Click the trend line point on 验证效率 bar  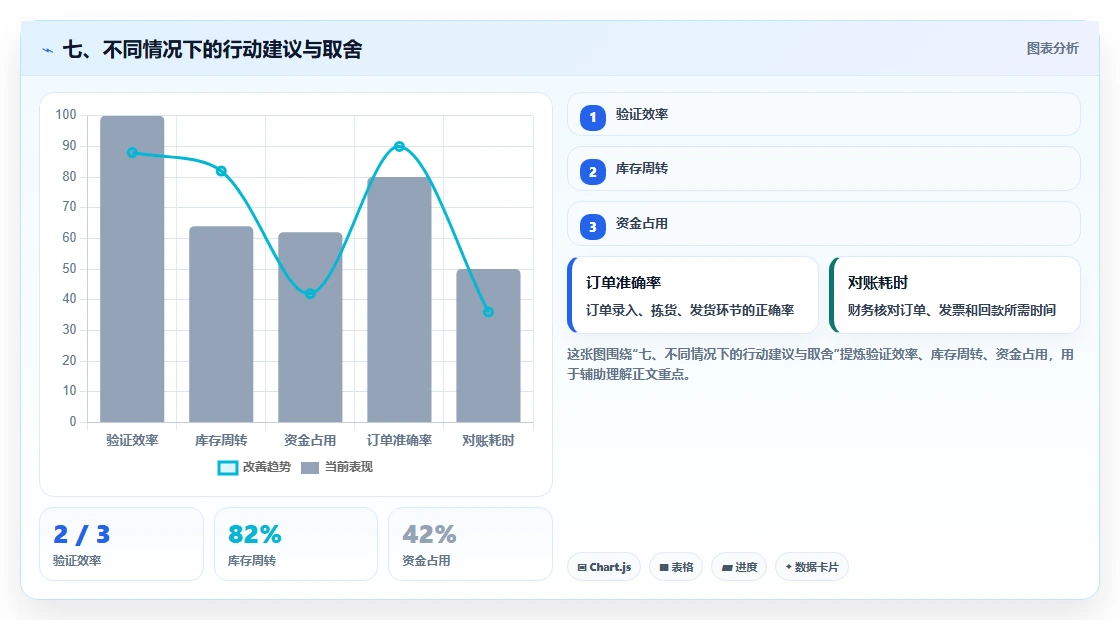point(132,153)
